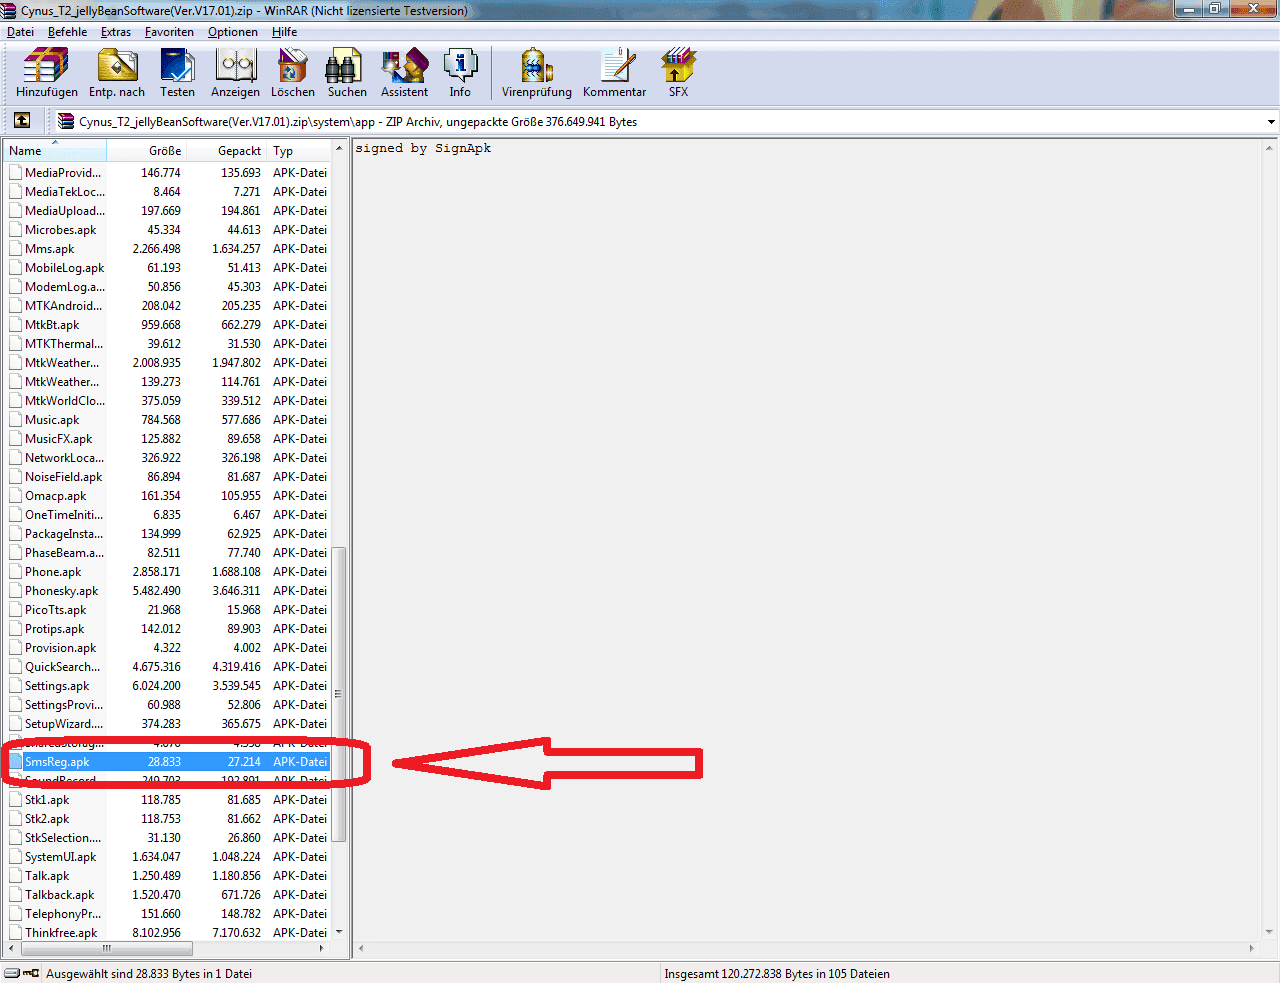Click the comment pane's scroll-right arrow
This screenshot has width=1280, height=984.
pyautogui.click(x=1251, y=948)
